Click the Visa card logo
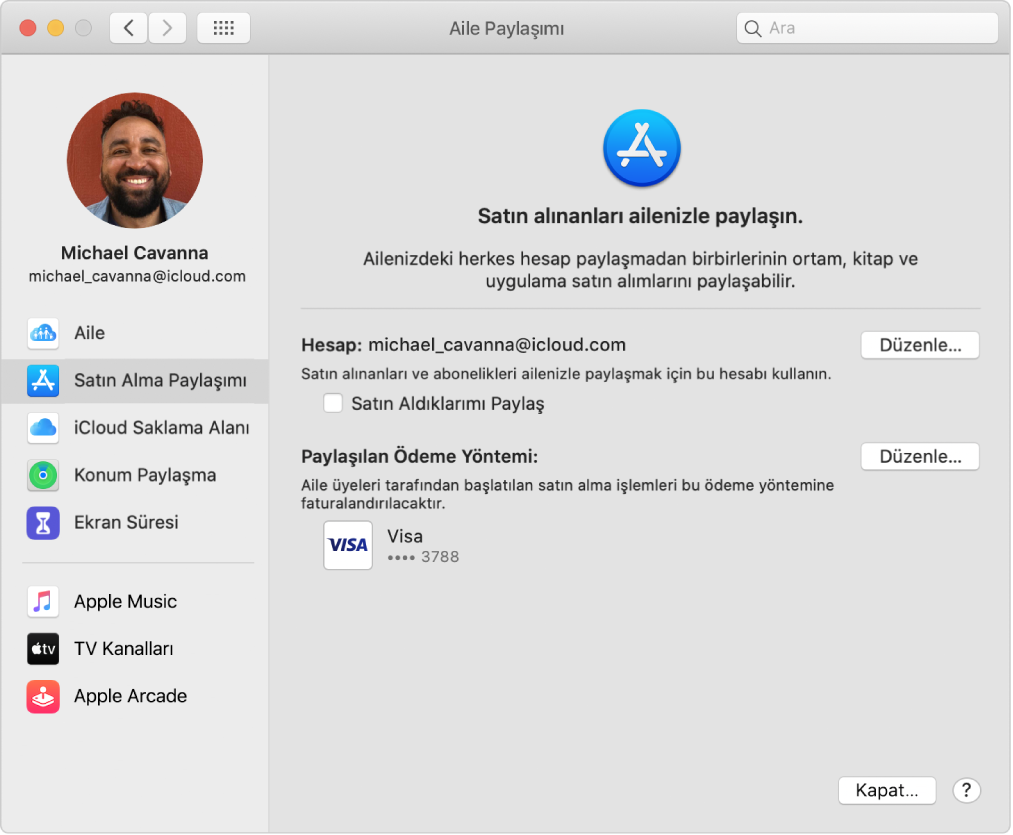The image size is (1013, 835). (x=348, y=545)
